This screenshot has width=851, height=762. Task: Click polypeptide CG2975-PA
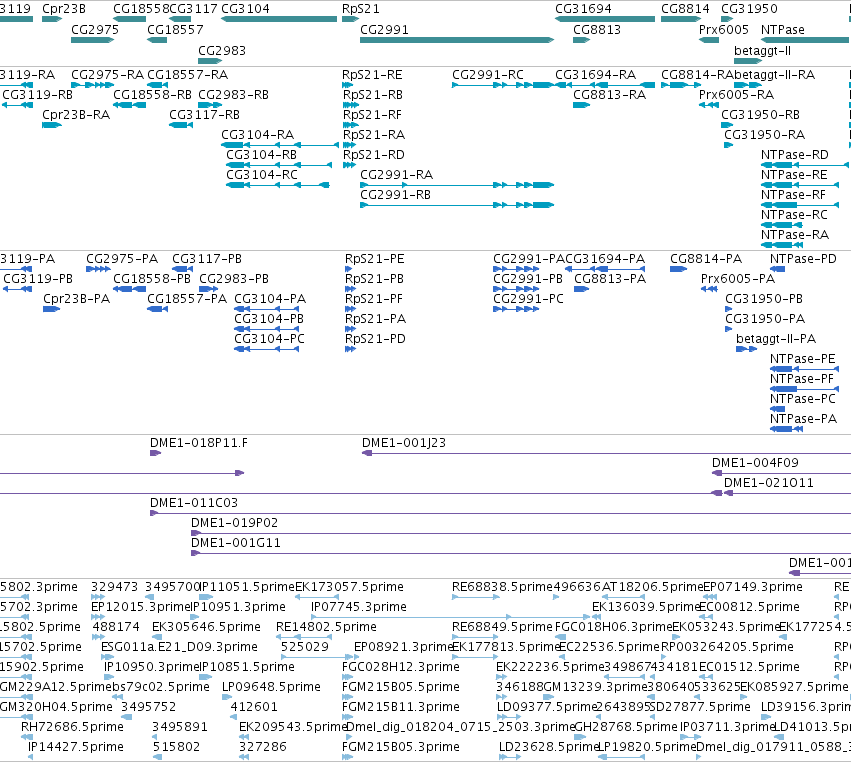pos(98,269)
